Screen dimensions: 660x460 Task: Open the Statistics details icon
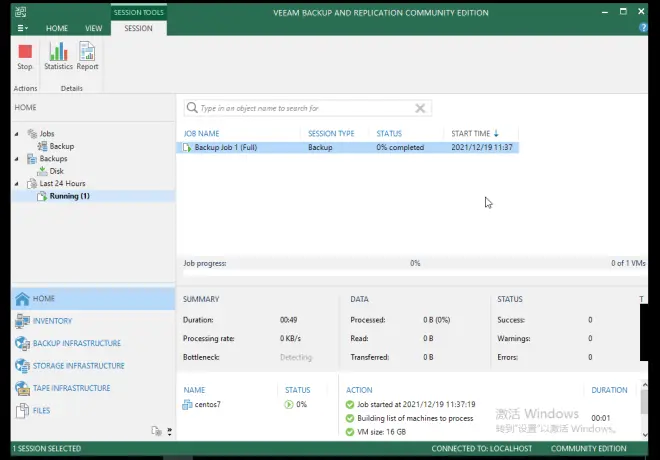coord(58,56)
